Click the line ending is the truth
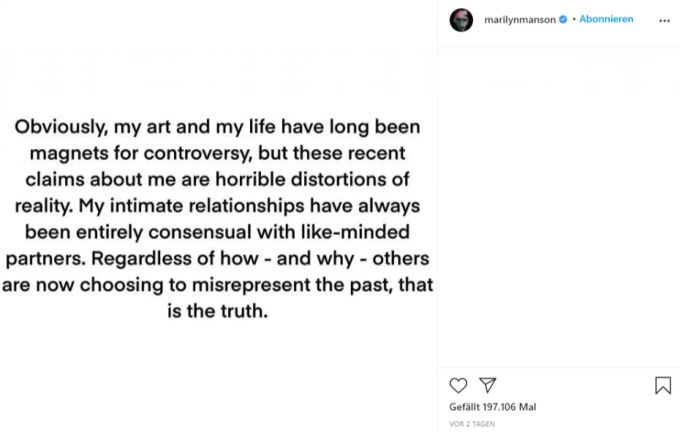 click(217, 311)
